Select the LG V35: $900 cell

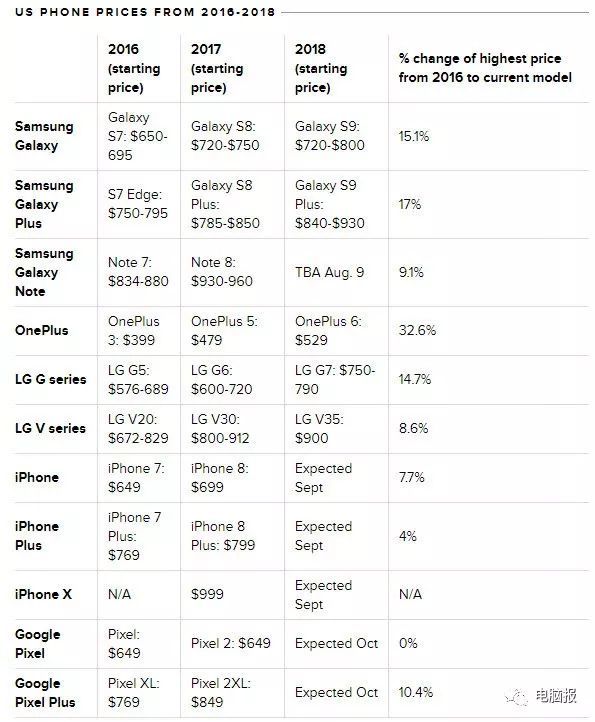pos(319,429)
